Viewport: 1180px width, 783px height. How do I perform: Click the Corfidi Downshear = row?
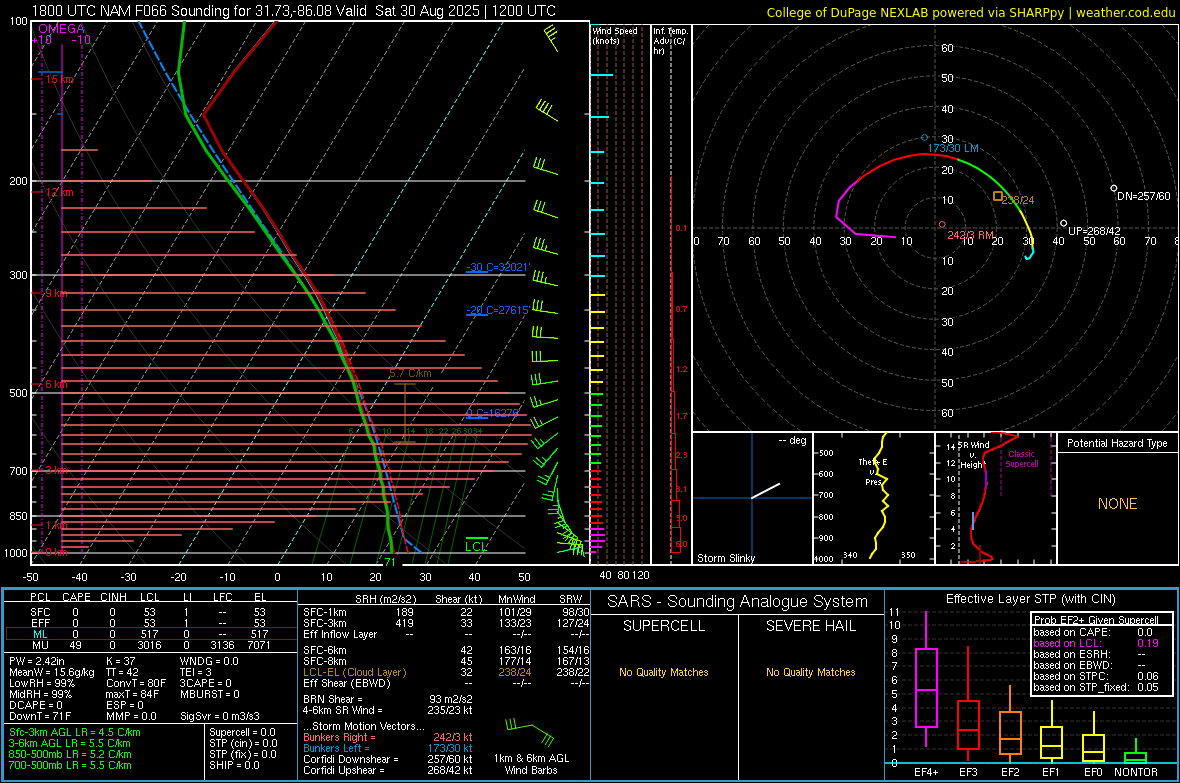pyautogui.click(x=388, y=759)
